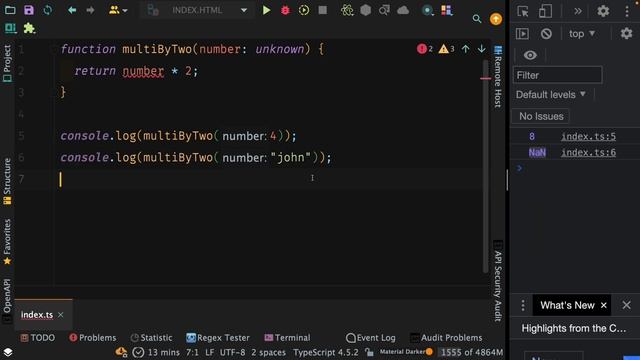
Task: Open project folder icon in toolbar
Action: coord(10,10)
